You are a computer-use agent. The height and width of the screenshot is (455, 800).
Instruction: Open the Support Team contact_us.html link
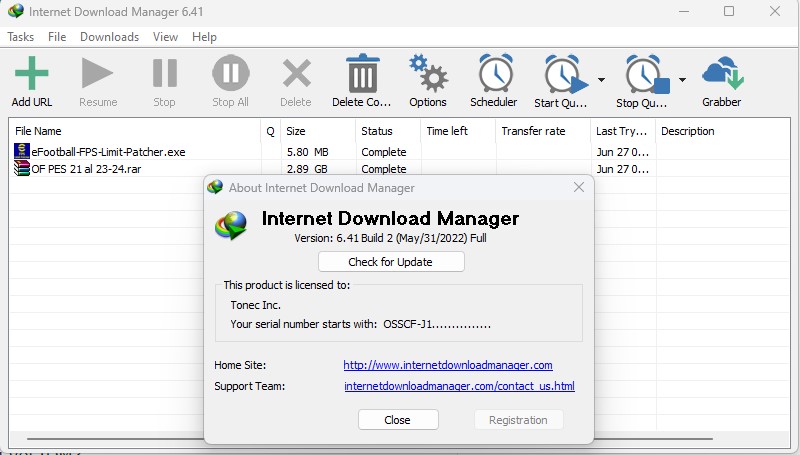coord(459,386)
